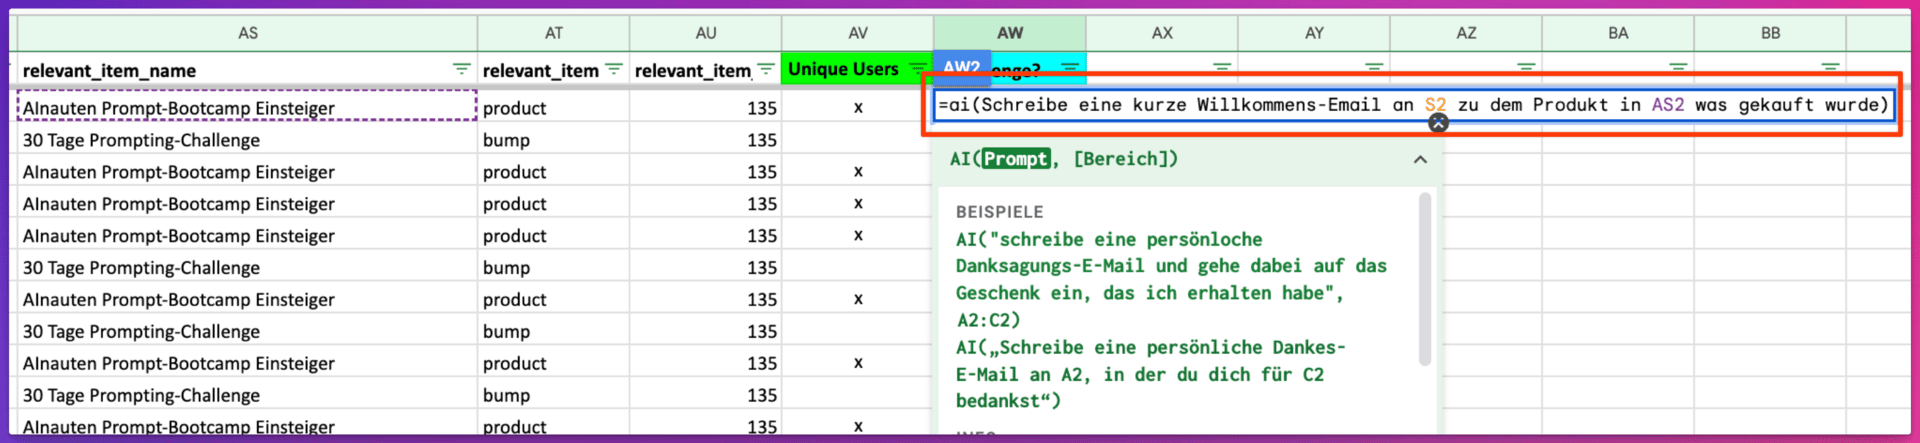The width and height of the screenshot is (1920, 443).
Task: Select column AX header
Action: coord(1162,33)
